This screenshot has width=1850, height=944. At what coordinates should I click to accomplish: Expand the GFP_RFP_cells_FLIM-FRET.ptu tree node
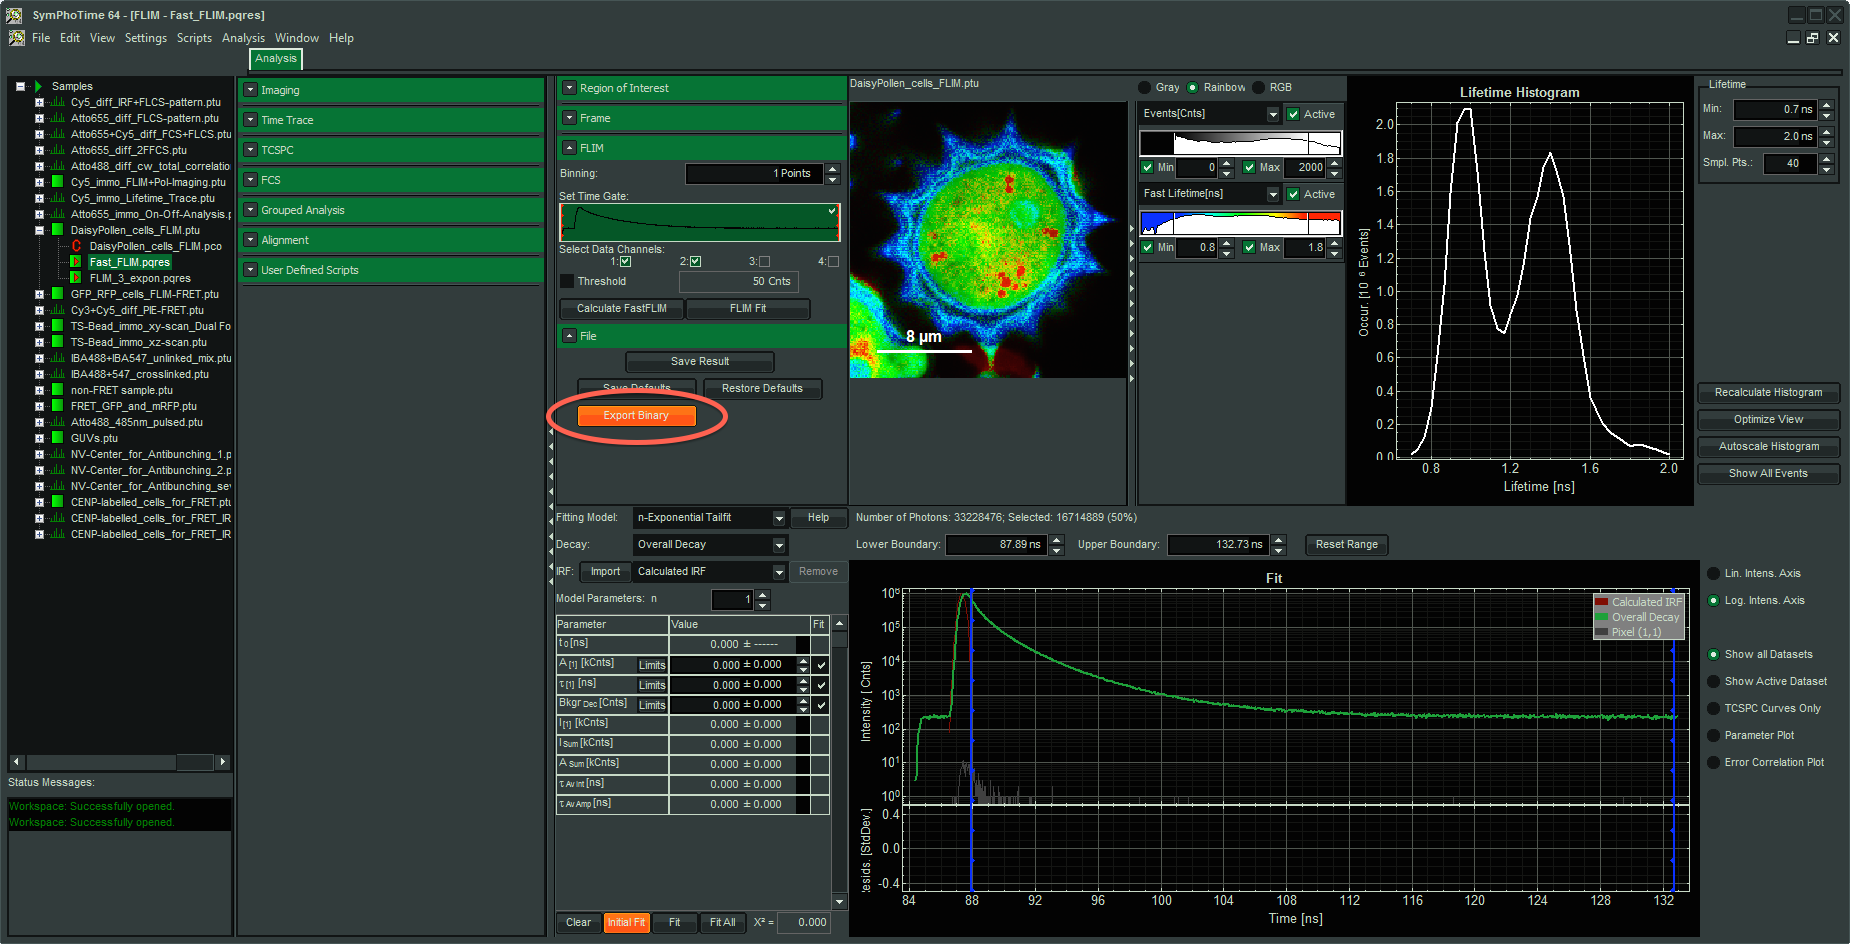click(x=39, y=294)
